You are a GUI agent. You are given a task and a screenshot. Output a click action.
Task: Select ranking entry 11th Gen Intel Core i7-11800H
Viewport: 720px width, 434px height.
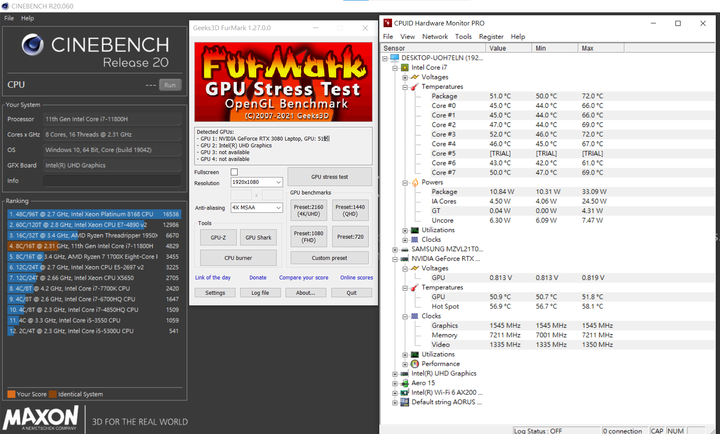pos(94,246)
